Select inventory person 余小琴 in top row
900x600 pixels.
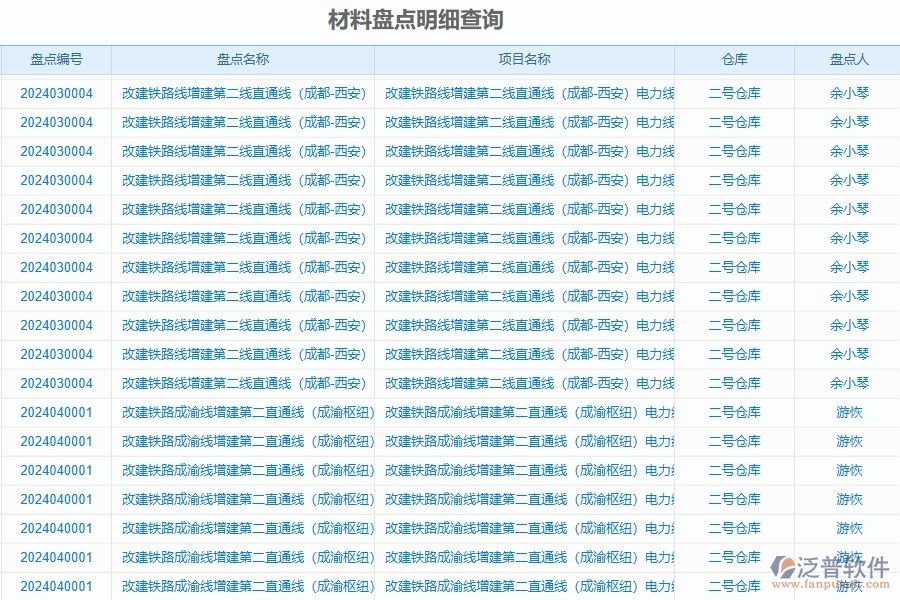point(846,95)
